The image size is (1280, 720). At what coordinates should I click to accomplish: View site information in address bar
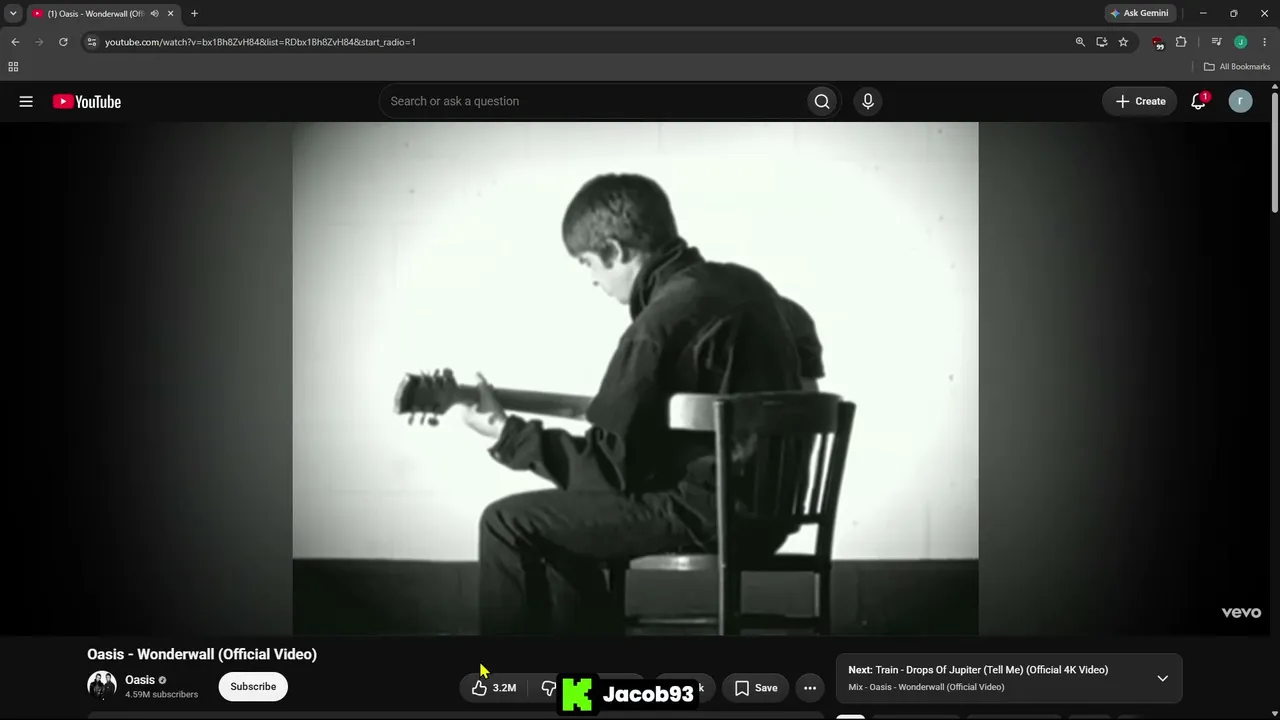(91, 42)
